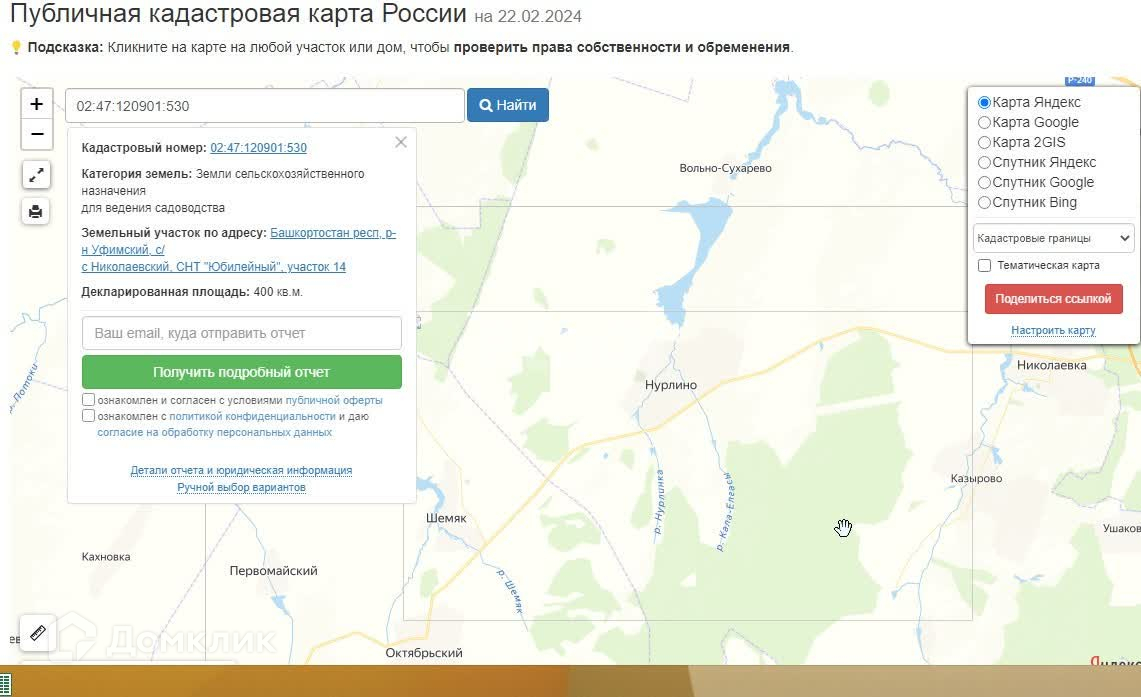
Task: Enable Тематическая карта checkbox
Action: tap(985, 266)
